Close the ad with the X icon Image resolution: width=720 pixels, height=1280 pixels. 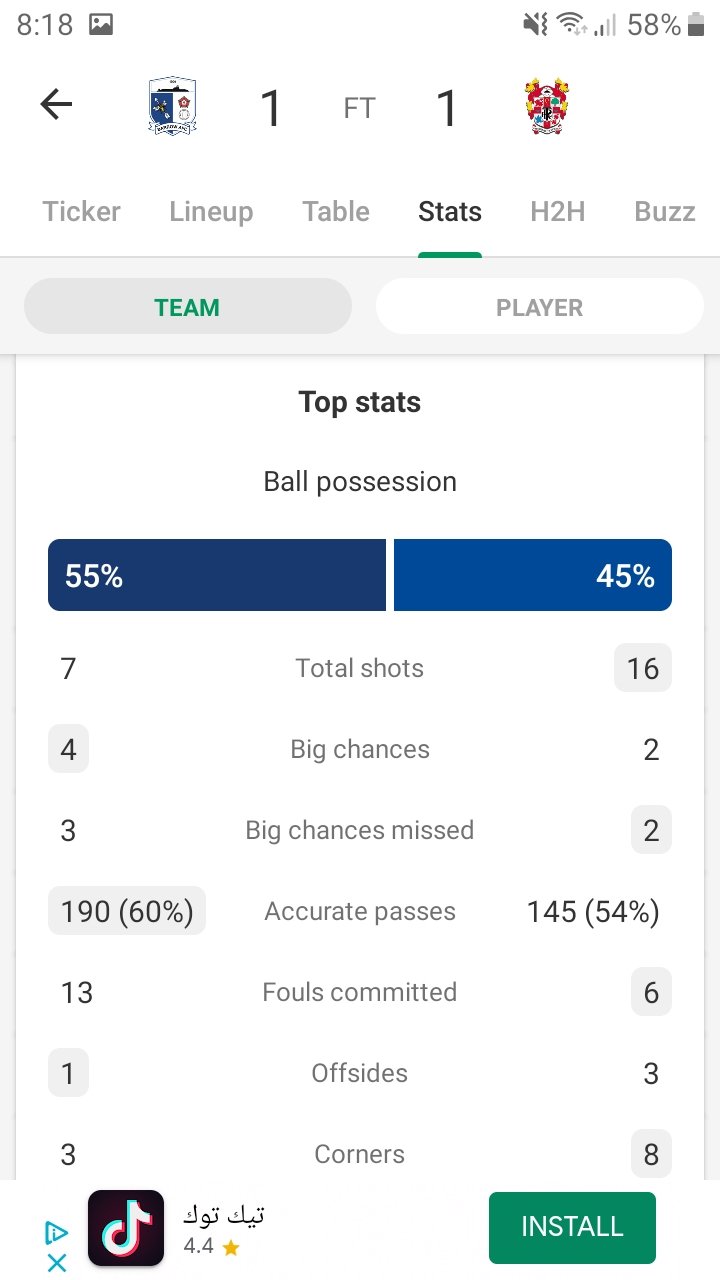(57, 1263)
